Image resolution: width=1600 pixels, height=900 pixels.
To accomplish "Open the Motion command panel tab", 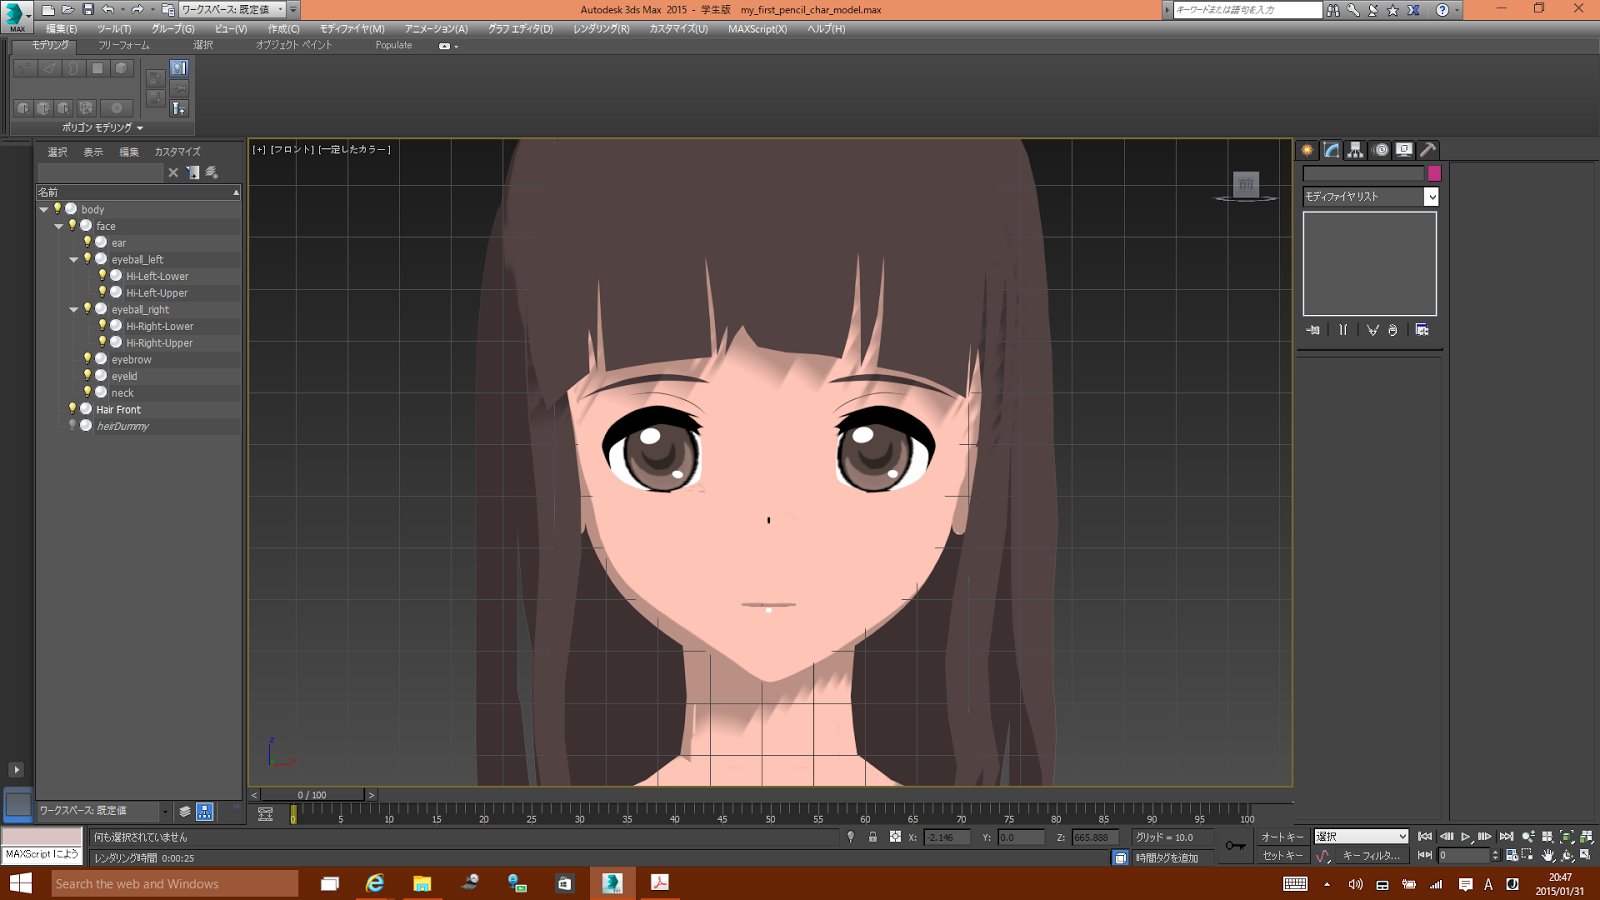I will coord(1380,150).
